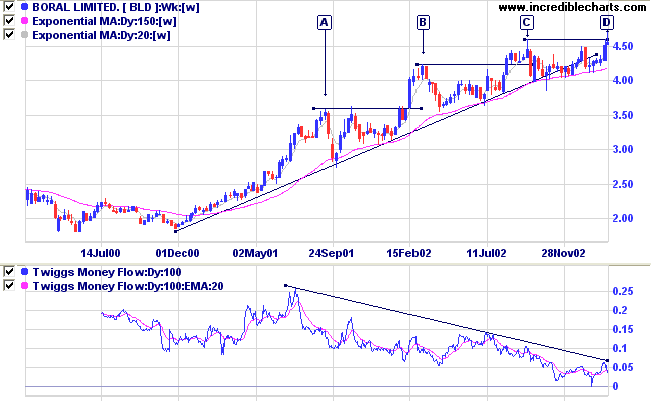Viewport: 651px width, 406px height.
Task: Toggle the Twiggs Money Flow EMA:20 checkbox
Action: tap(9, 286)
